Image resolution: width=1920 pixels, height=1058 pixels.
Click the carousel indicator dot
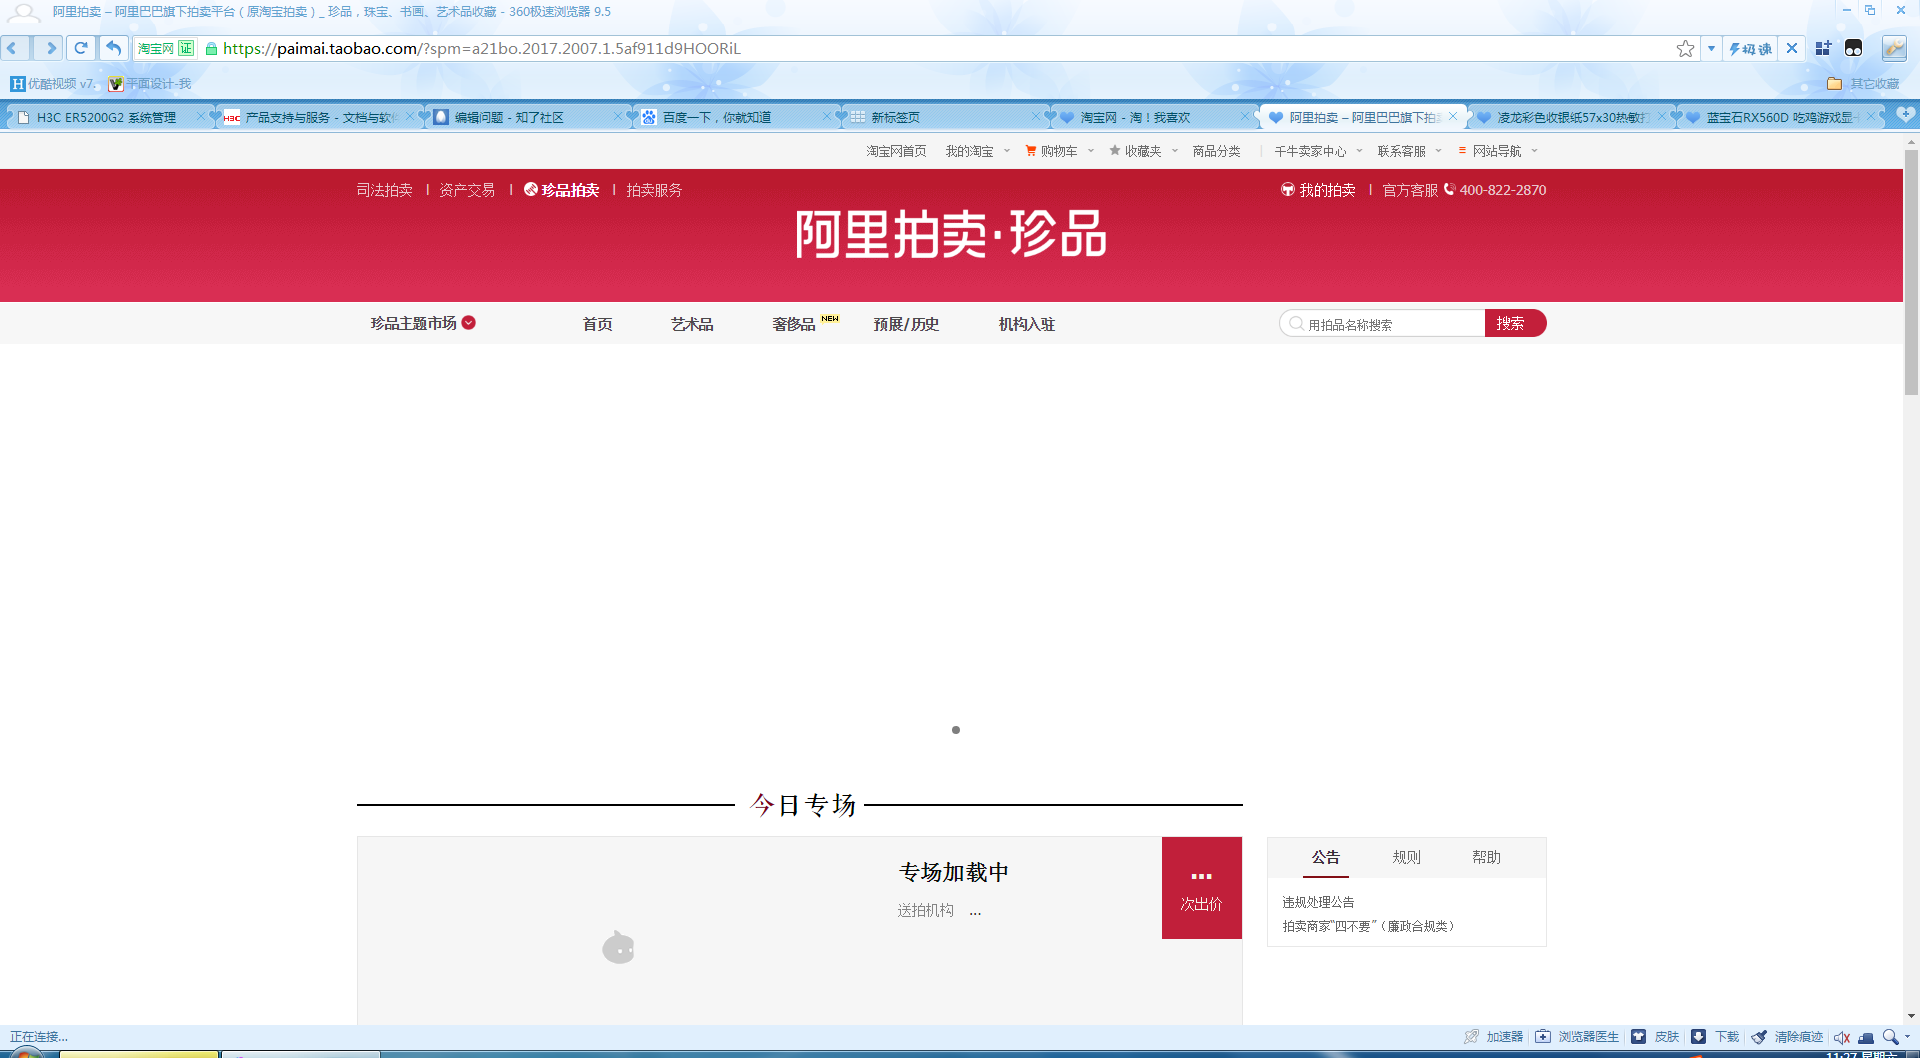pos(956,730)
